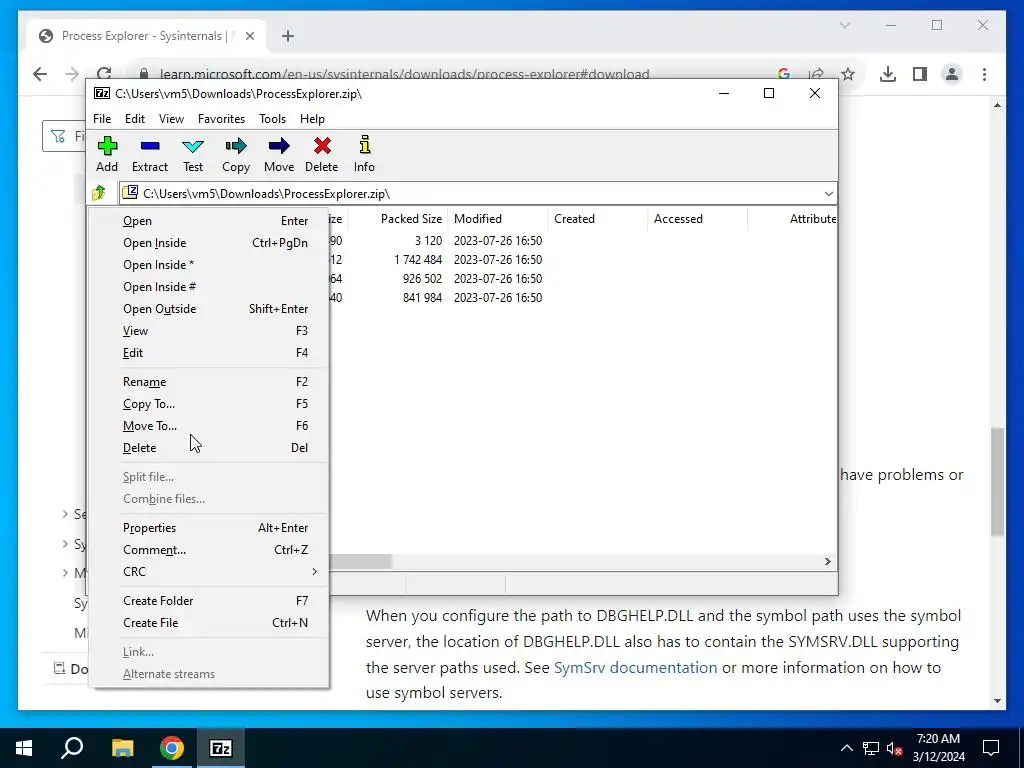Select Edit F4 from context menu
Screen dimensions: 1024x768
pyautogui.click(x=208, y=353)
